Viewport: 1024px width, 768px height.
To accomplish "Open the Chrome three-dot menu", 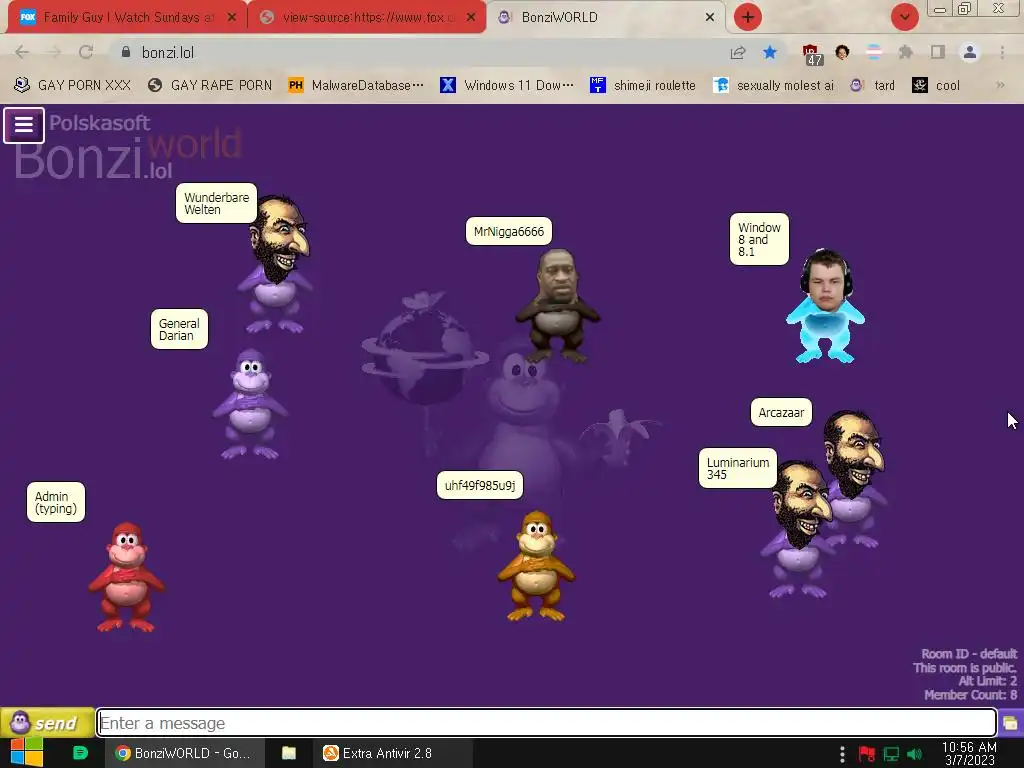I will [x=1002, y=52].
